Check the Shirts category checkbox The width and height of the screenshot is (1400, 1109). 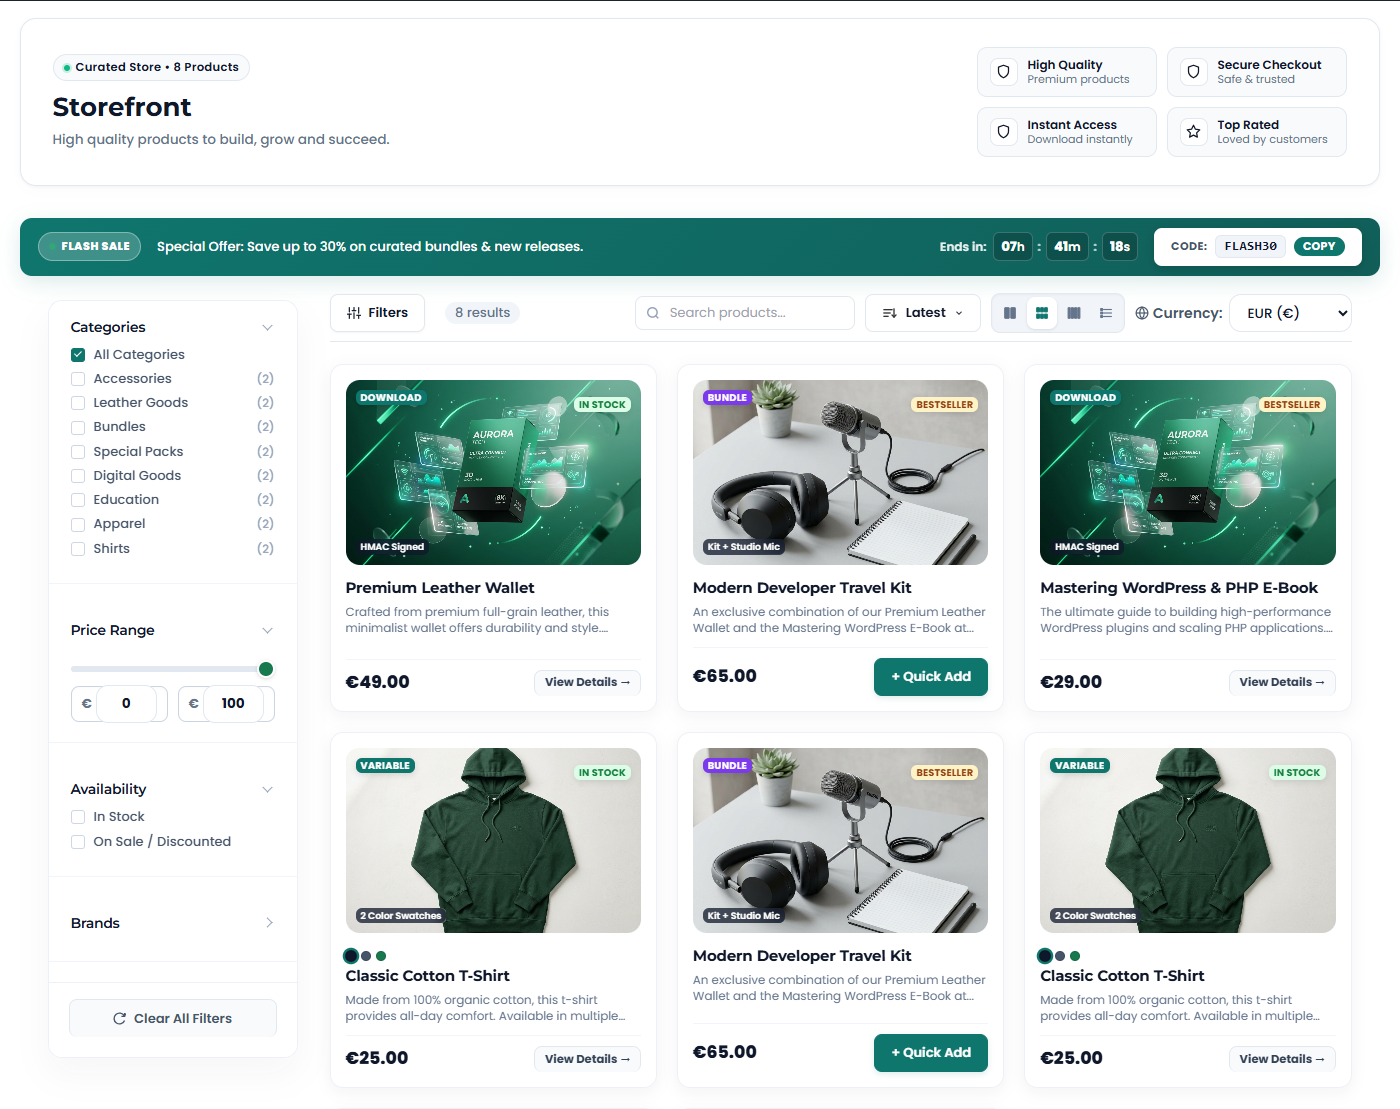(x=78, y=549)
